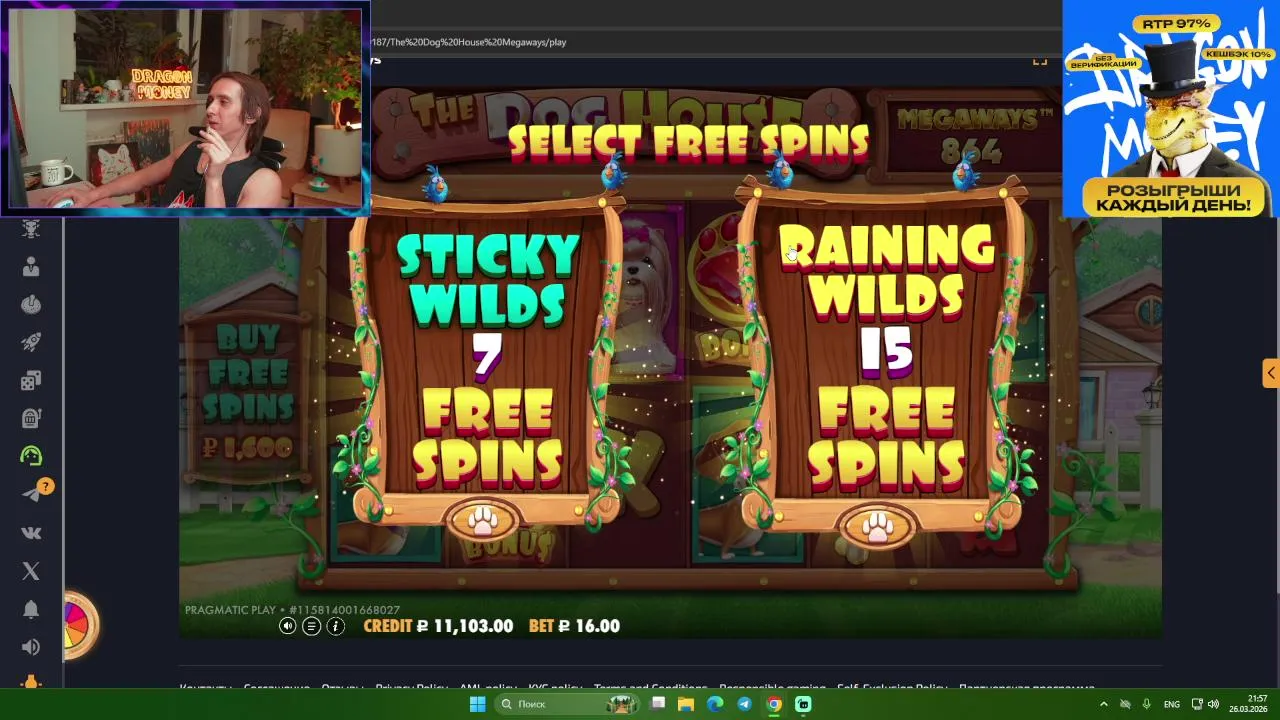Open the system volume tray icon
The height and width of the screenshot is (720, 1280).
pos(1213,704)
